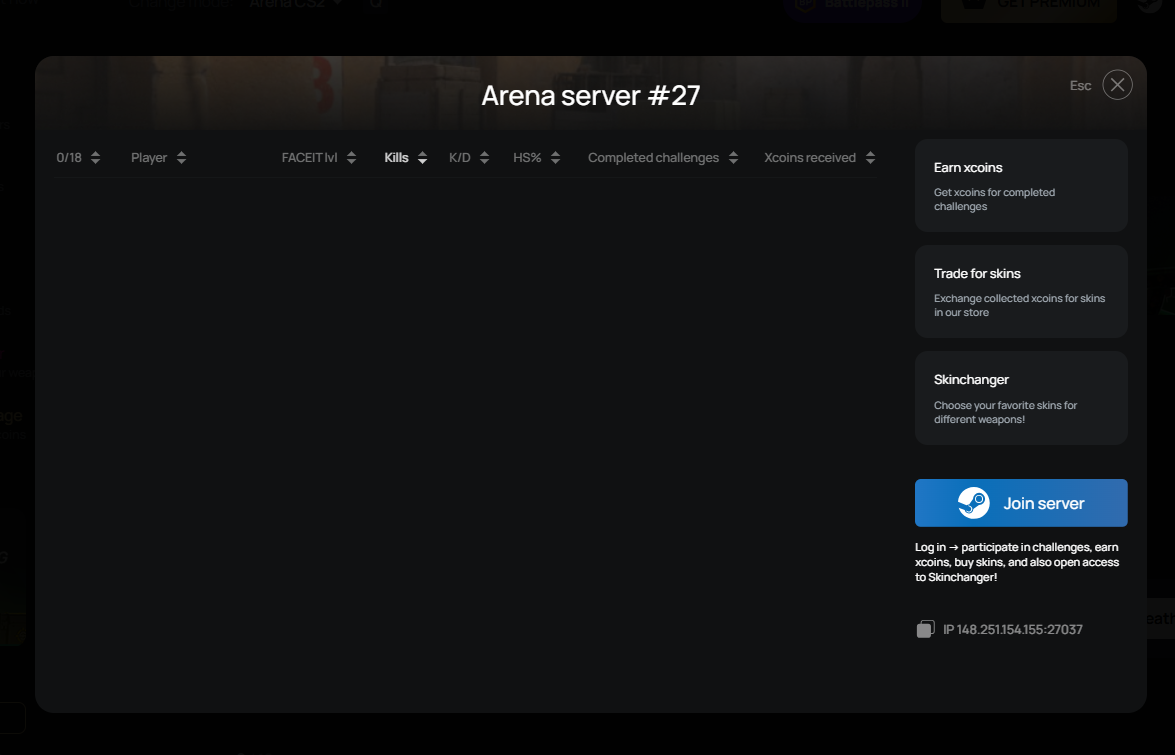Click sort arrows beside Completed challenges
1175x755 pixels.
(733, 158)
